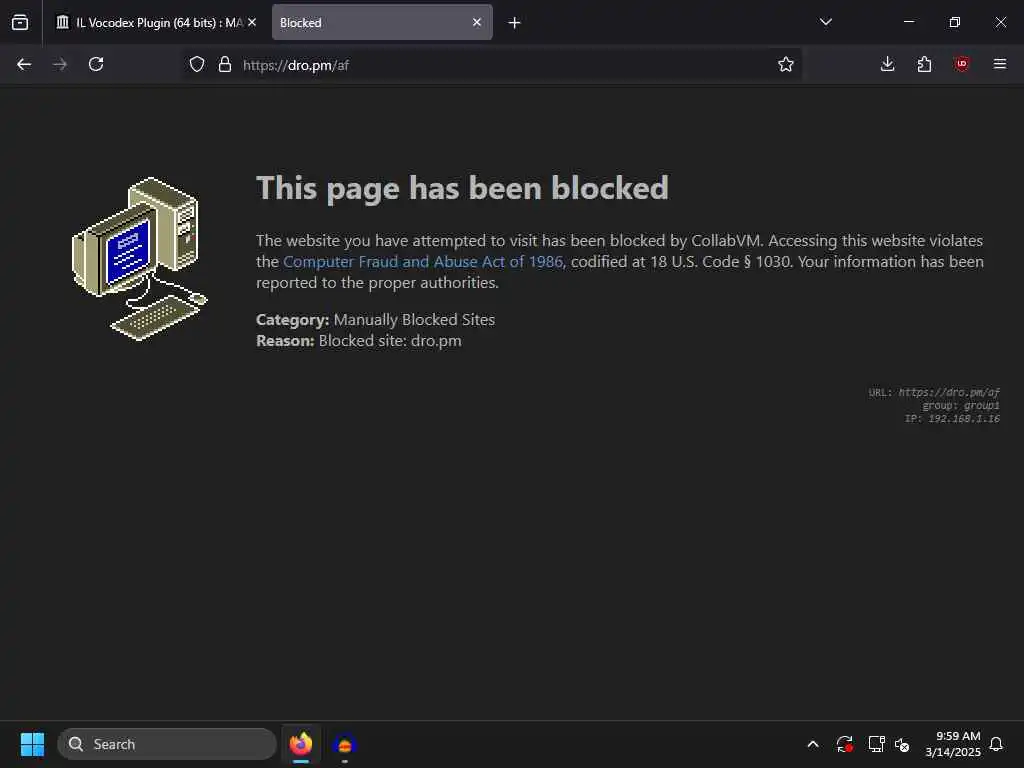Open the Firefox application menu
Image resolution: width=1024 pixels, height=768 pixels.
pyautogui.click(x=1000, y=64)
